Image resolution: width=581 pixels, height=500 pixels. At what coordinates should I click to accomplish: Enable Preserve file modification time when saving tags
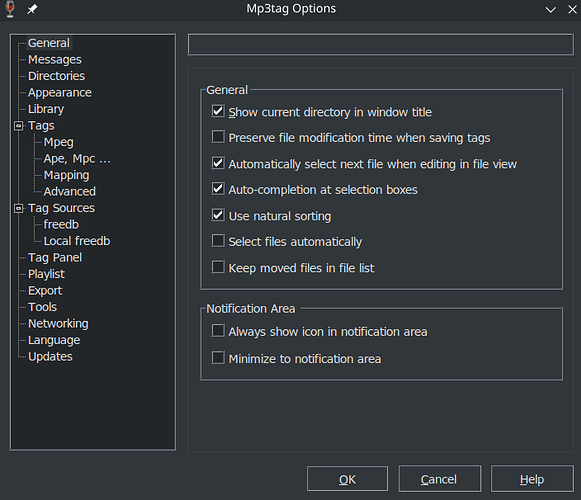click(218, 136)
